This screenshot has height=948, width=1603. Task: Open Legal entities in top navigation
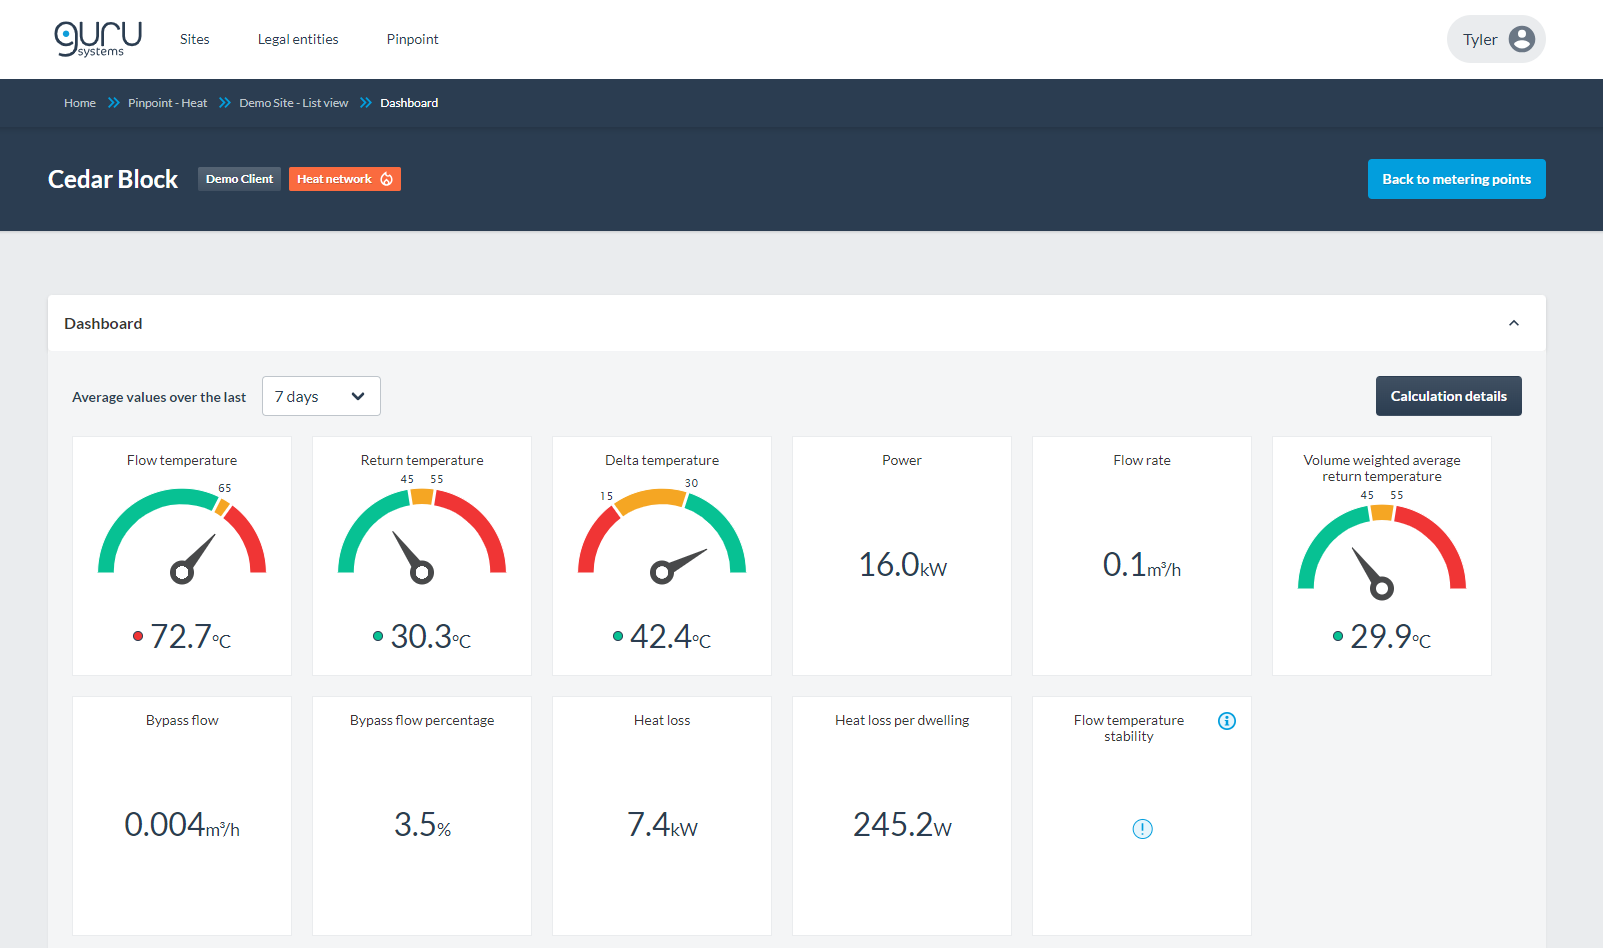pos(298,39)
